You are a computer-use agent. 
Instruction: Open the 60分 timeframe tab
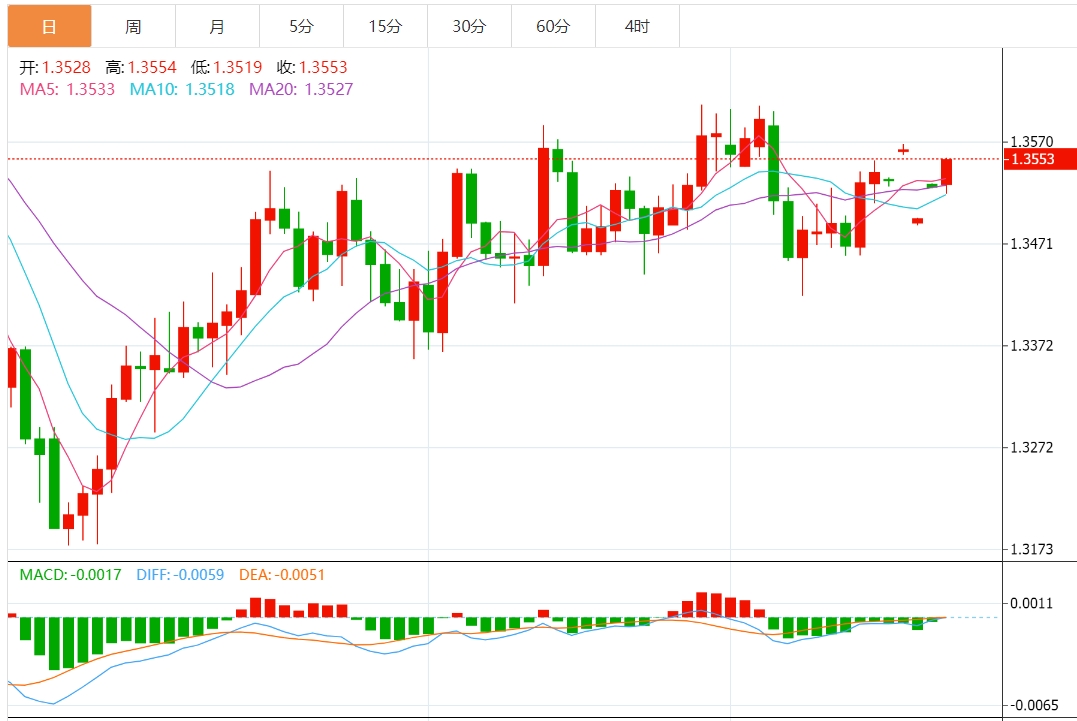click(x=553, y=26)
